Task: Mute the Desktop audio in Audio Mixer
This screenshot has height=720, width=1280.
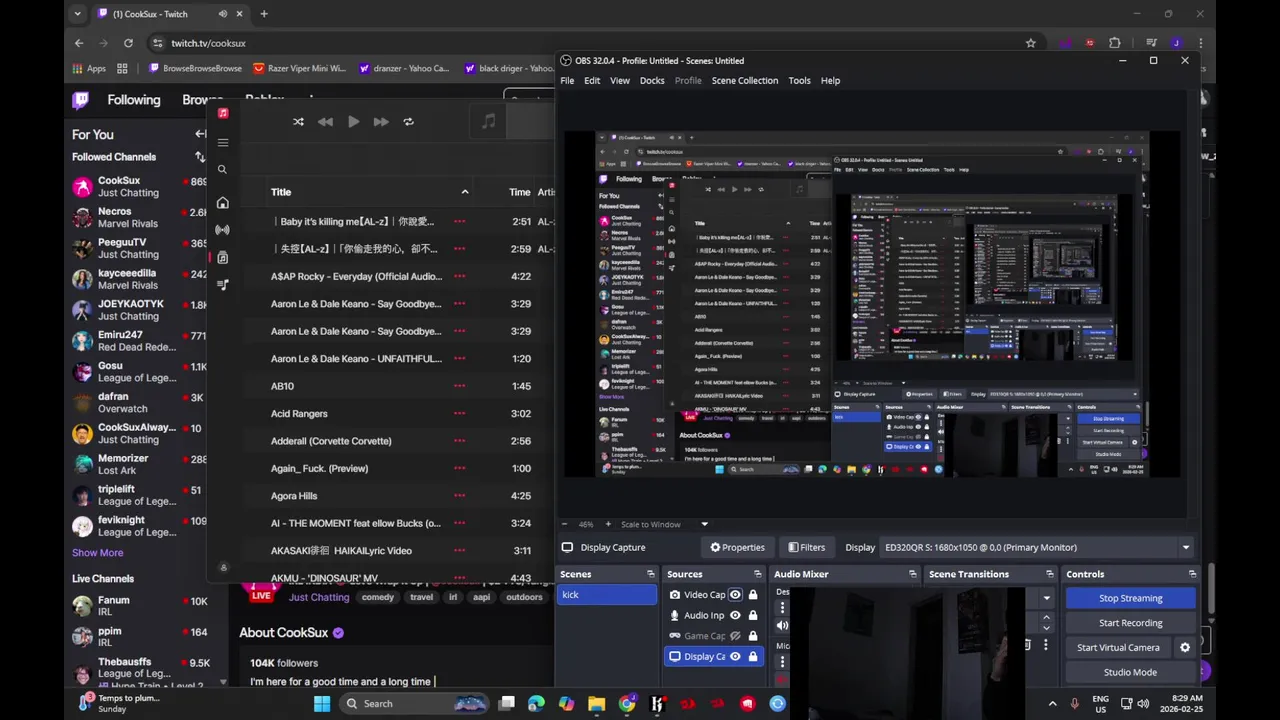Action: [x=782, y=625]
